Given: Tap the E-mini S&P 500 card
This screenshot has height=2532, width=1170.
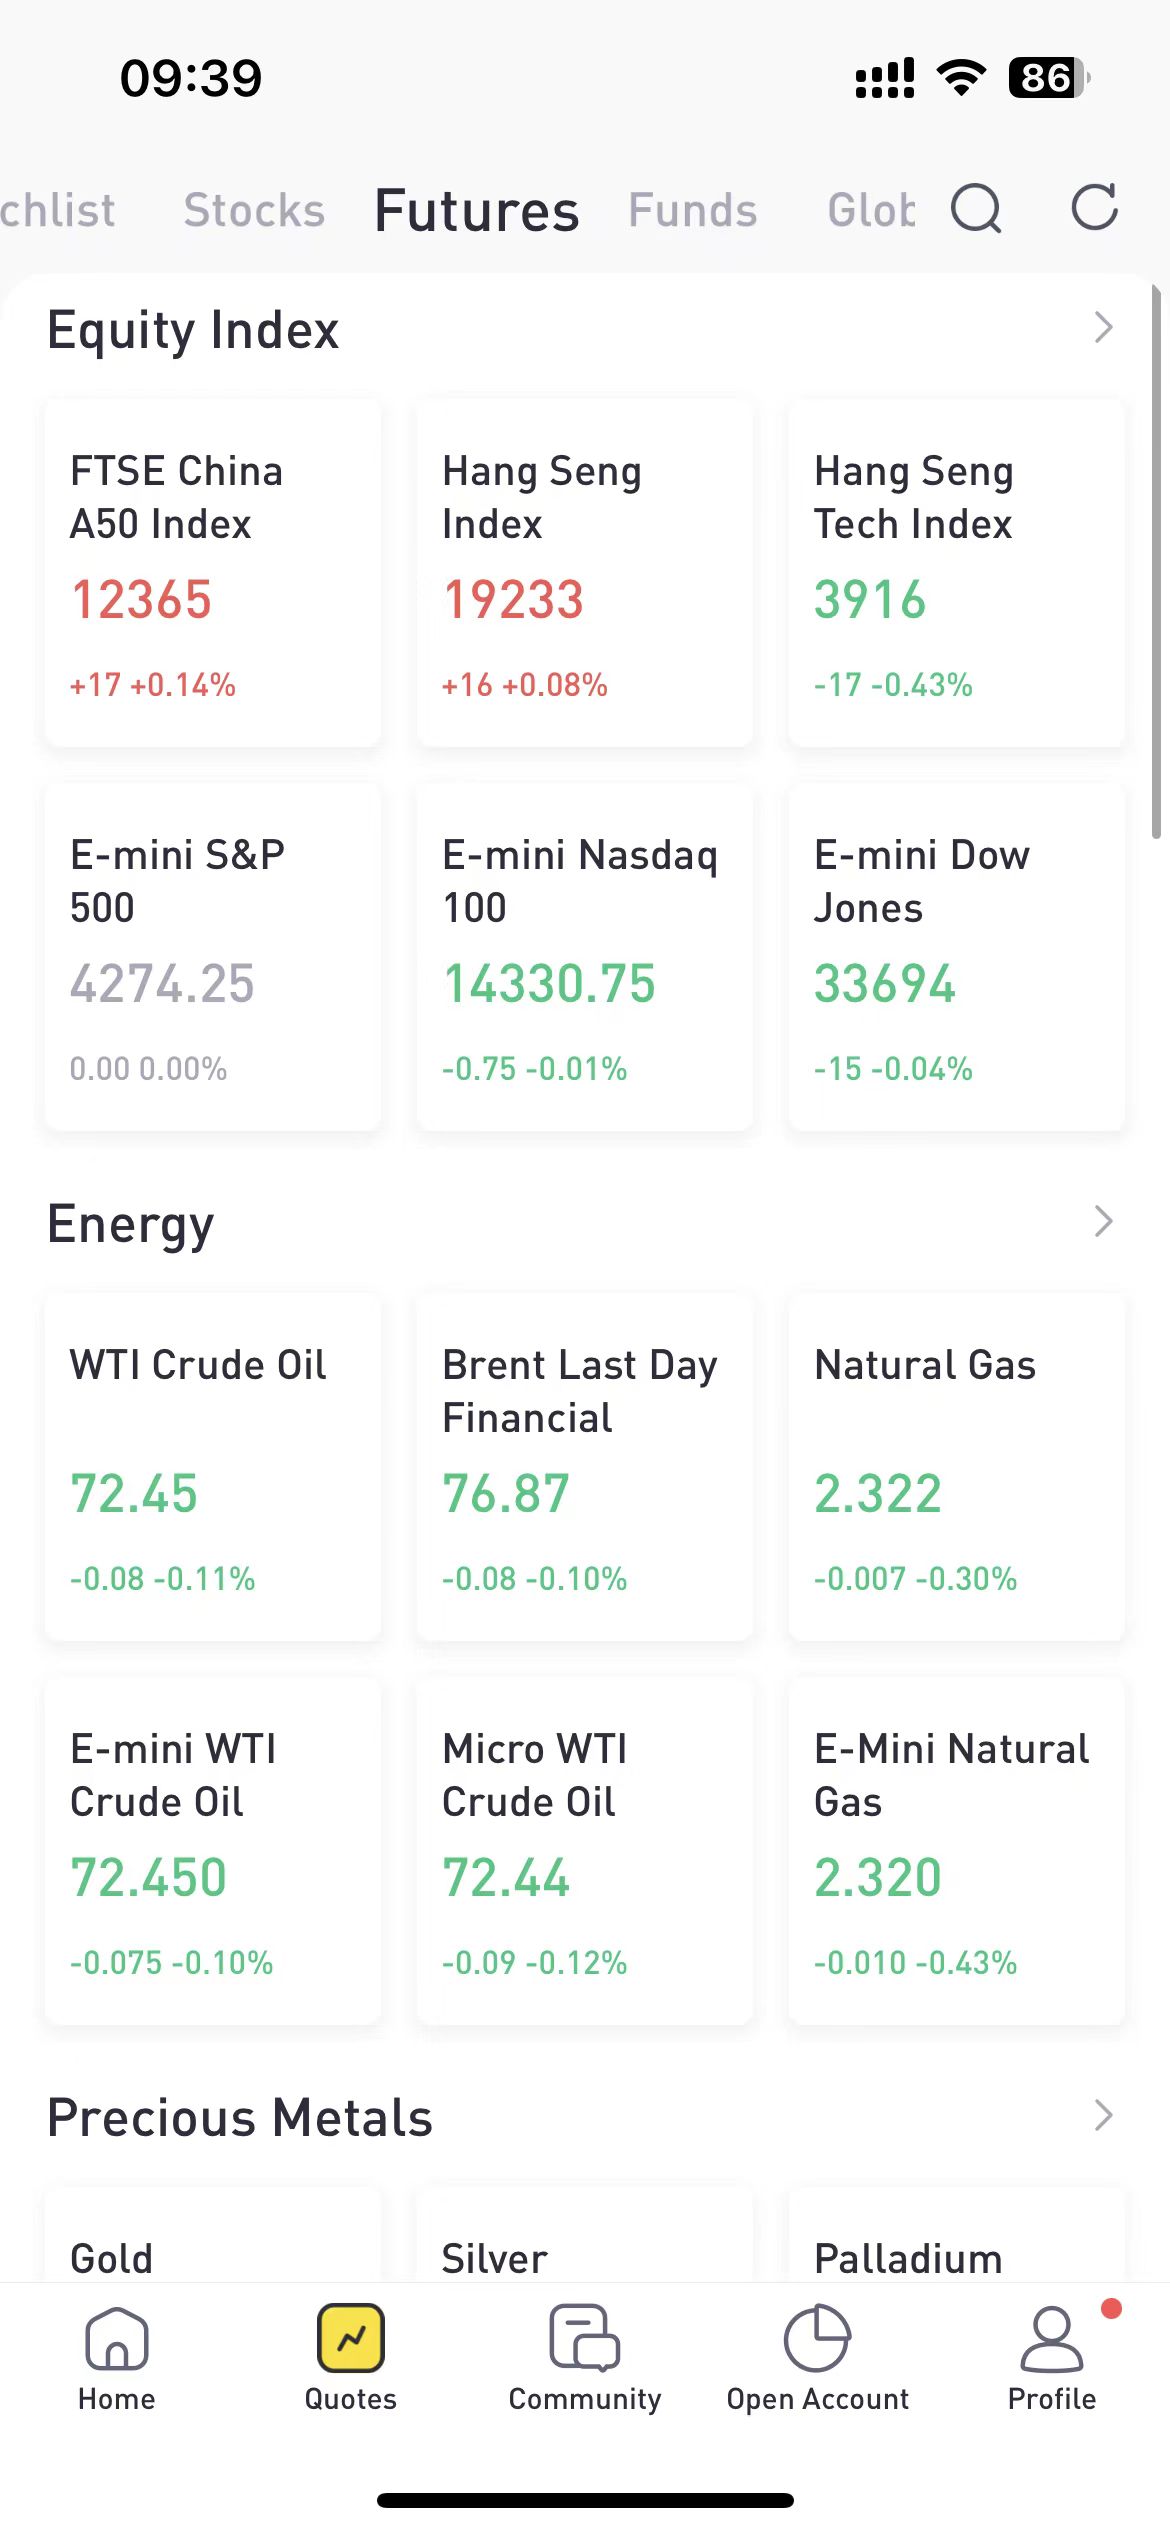Looking at the screenshot, I should [213, 957].
